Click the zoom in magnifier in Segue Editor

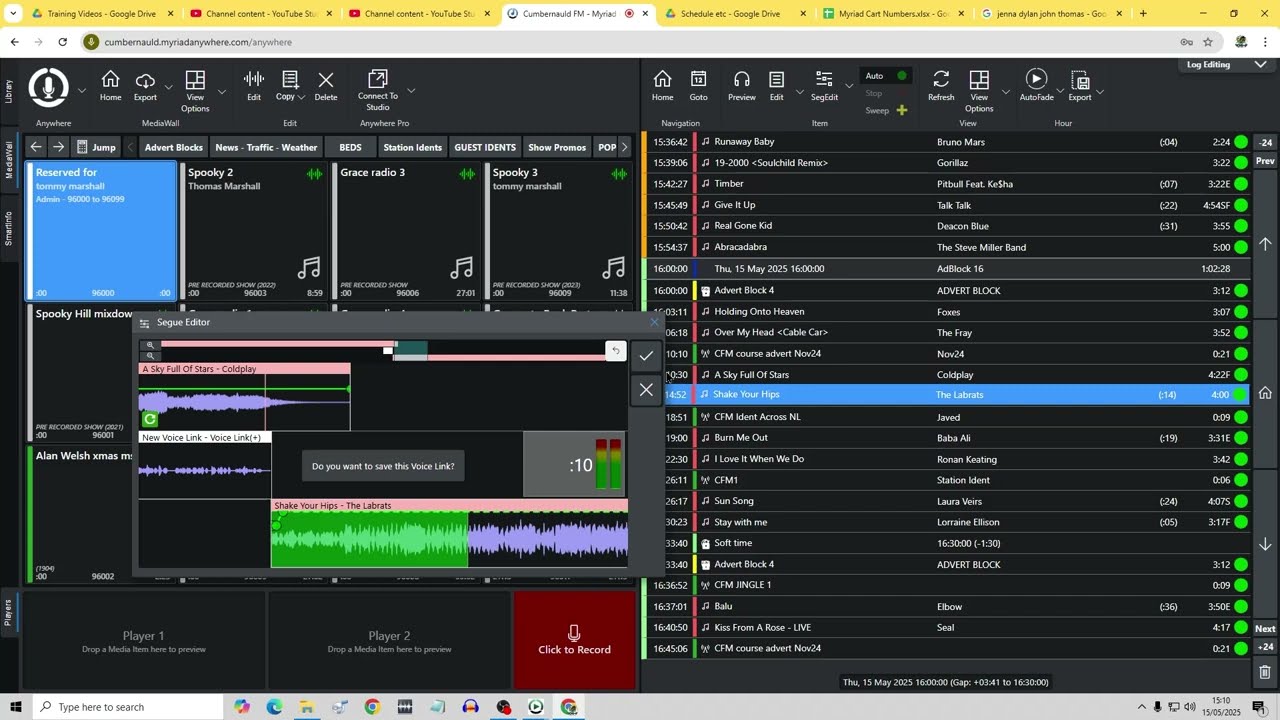click(150, 345)
